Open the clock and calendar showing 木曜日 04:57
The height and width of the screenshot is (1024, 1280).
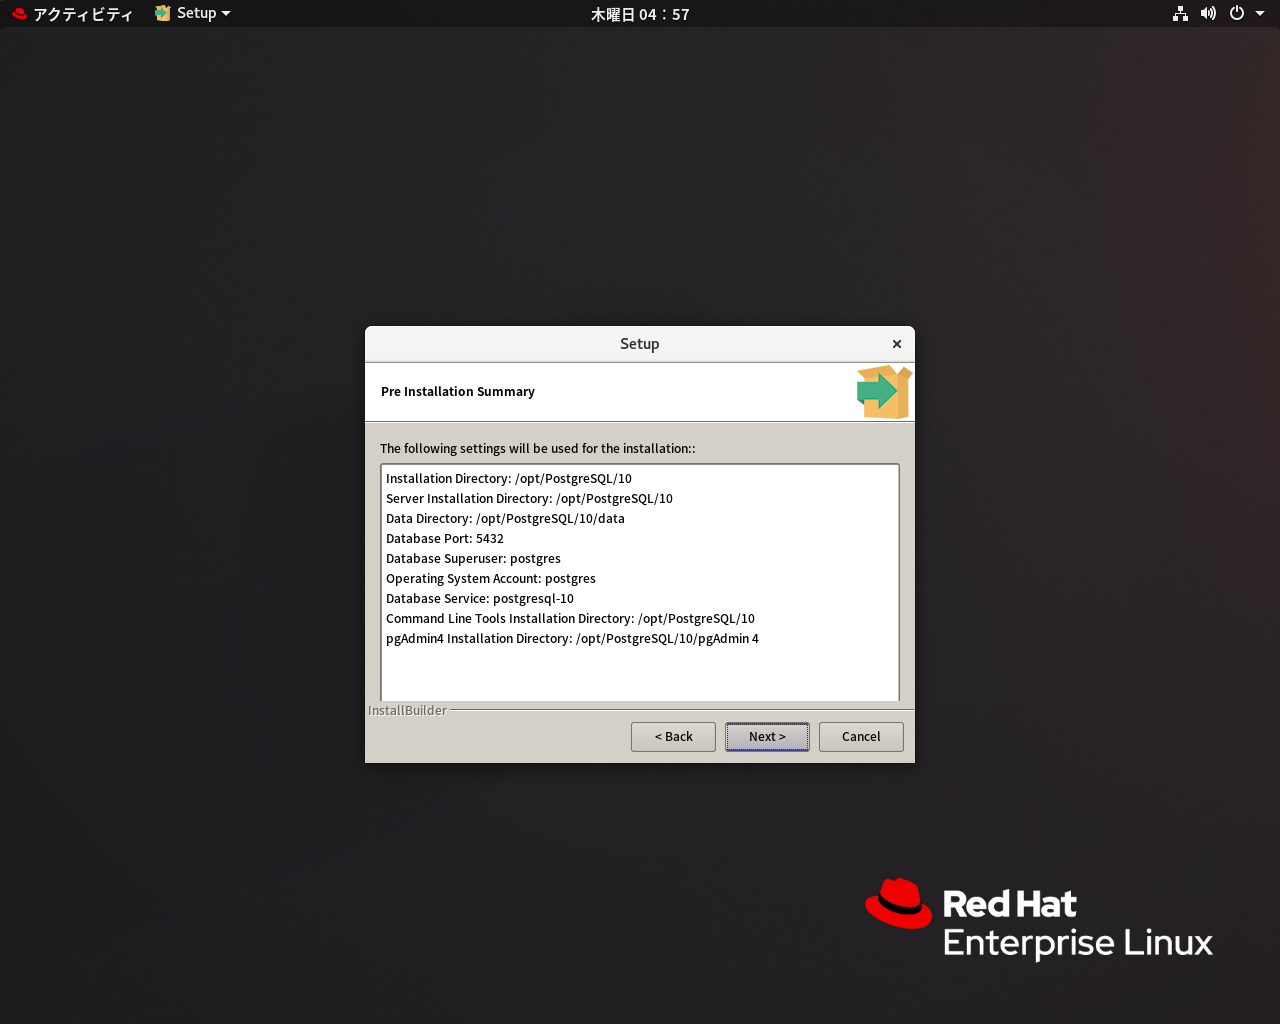coord(640,14)
